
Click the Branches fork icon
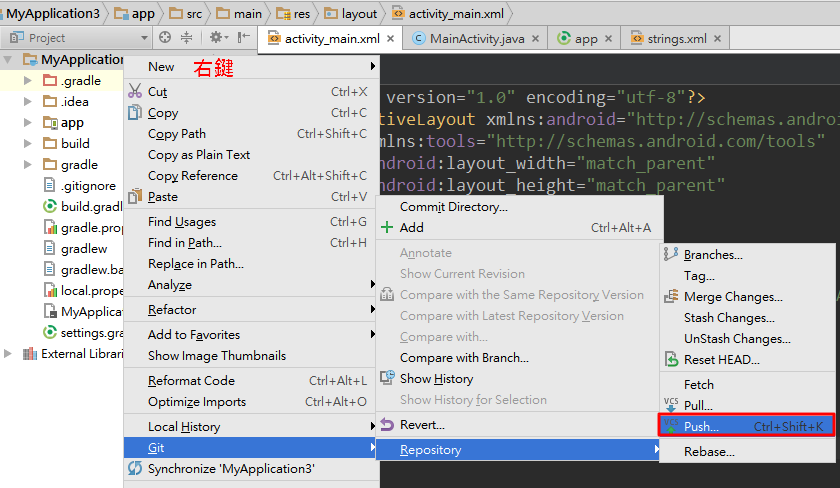coord(671,253)
